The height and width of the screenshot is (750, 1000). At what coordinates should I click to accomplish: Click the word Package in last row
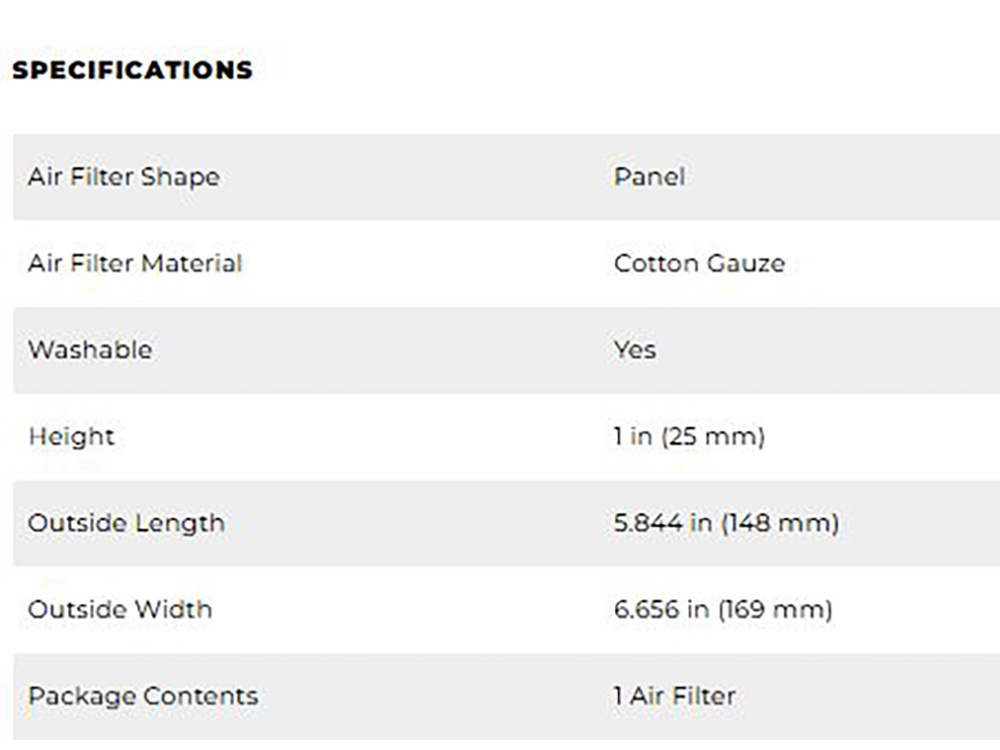click(81, 696)
